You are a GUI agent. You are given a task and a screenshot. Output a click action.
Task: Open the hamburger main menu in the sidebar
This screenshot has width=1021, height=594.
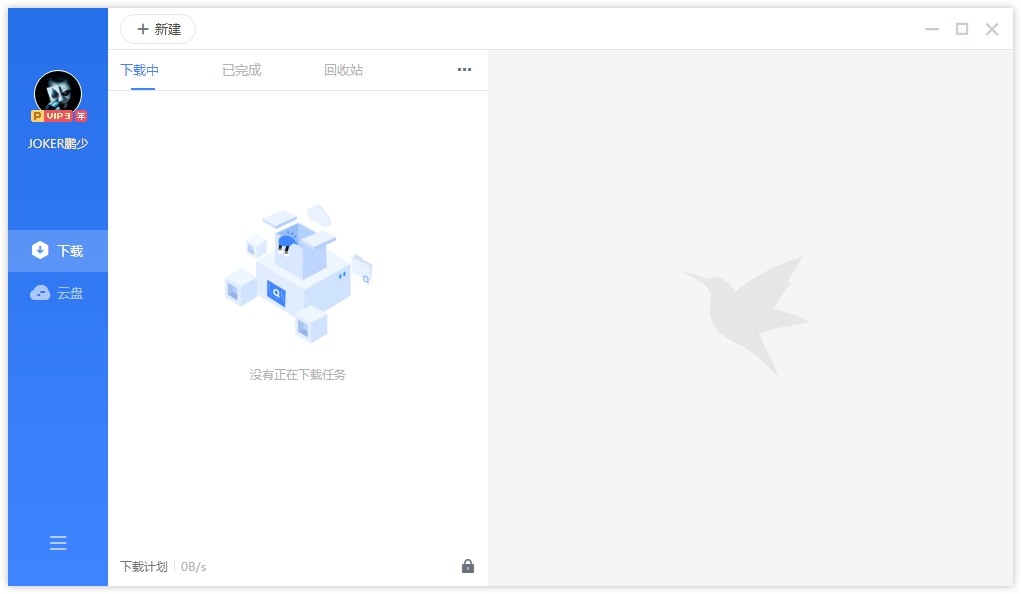58,543
